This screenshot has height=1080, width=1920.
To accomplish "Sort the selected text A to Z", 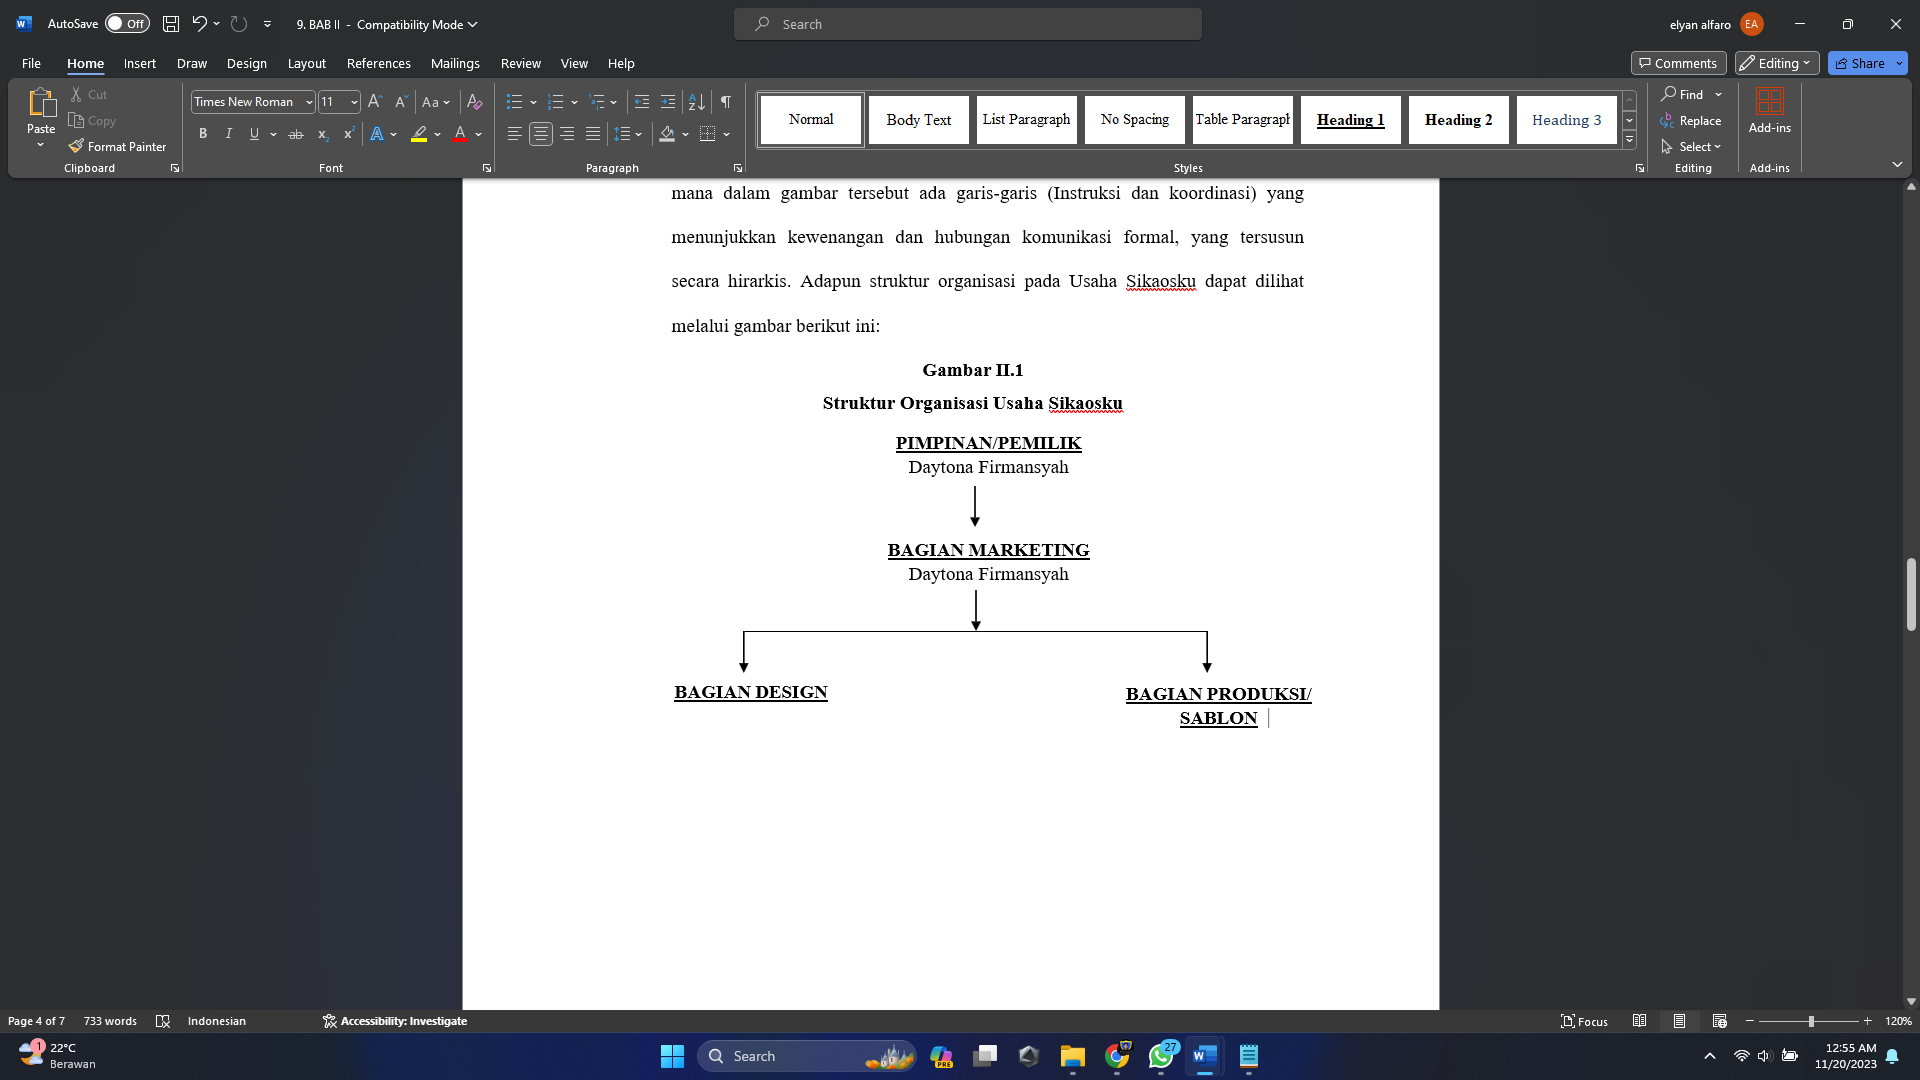I will click(697, 102).
